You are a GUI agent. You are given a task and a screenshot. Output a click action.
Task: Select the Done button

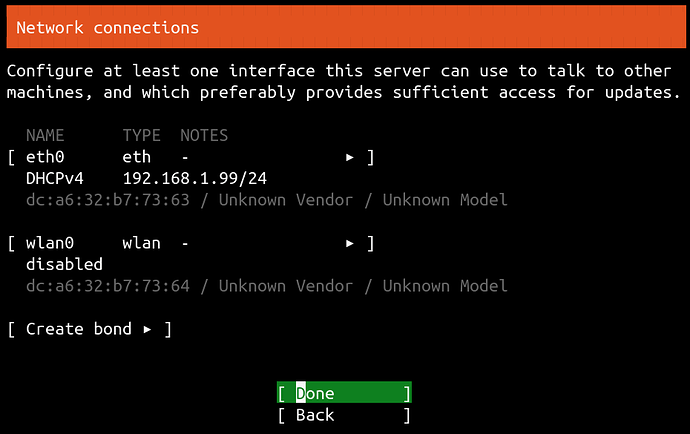pos(344,393)
